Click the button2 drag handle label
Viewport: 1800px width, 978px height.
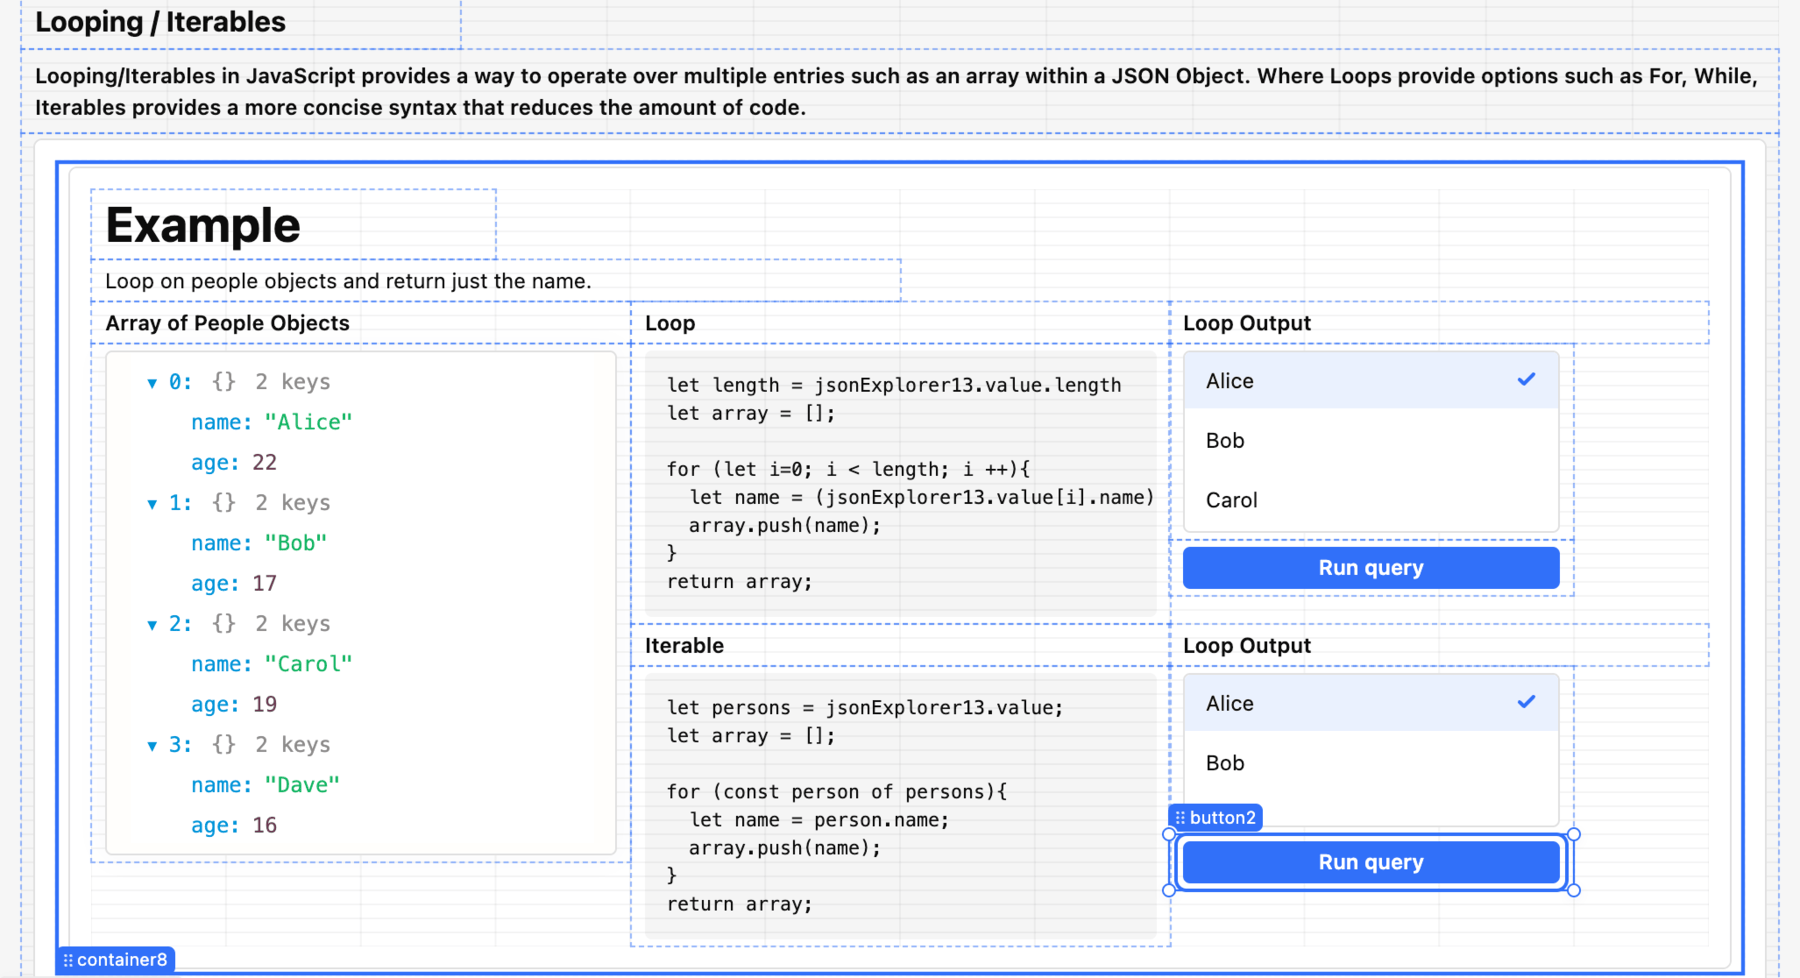coord(1215,818)
